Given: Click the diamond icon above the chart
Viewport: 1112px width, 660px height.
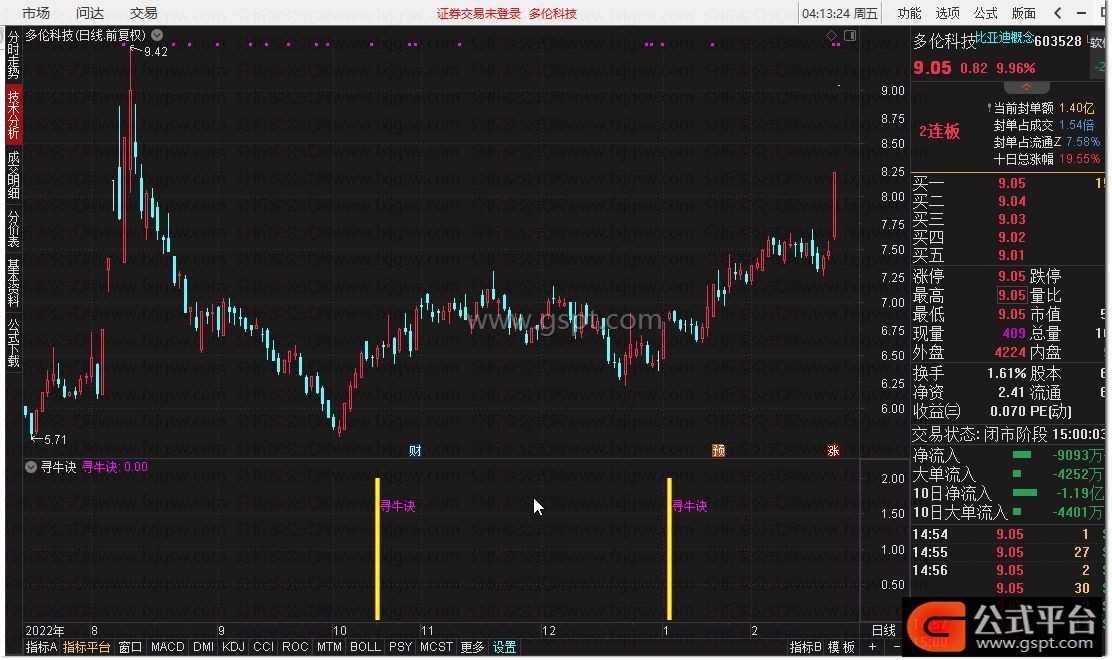Looking at the screenshot, I should coord(832,35).
